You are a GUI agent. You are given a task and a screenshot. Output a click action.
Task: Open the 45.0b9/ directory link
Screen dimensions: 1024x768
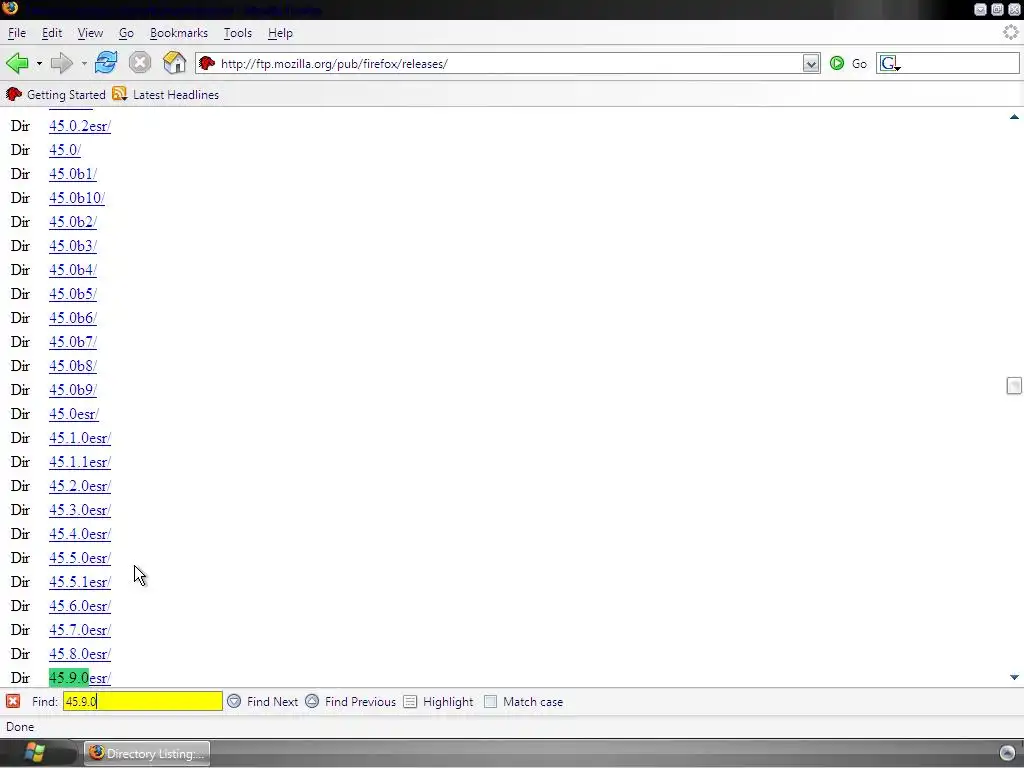pos(72,390)
